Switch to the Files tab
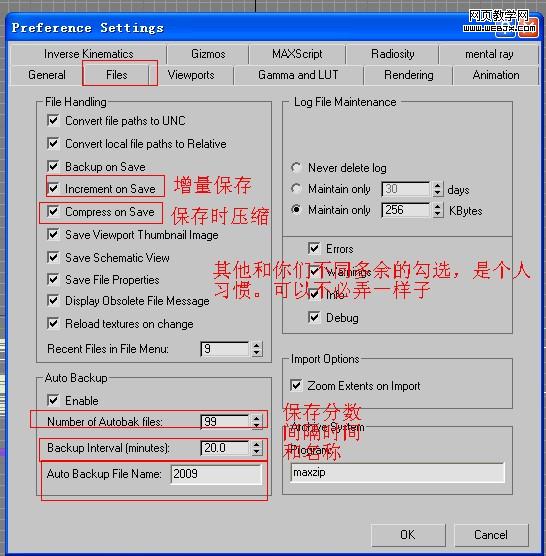546x556 pixels. pos(116,75)
